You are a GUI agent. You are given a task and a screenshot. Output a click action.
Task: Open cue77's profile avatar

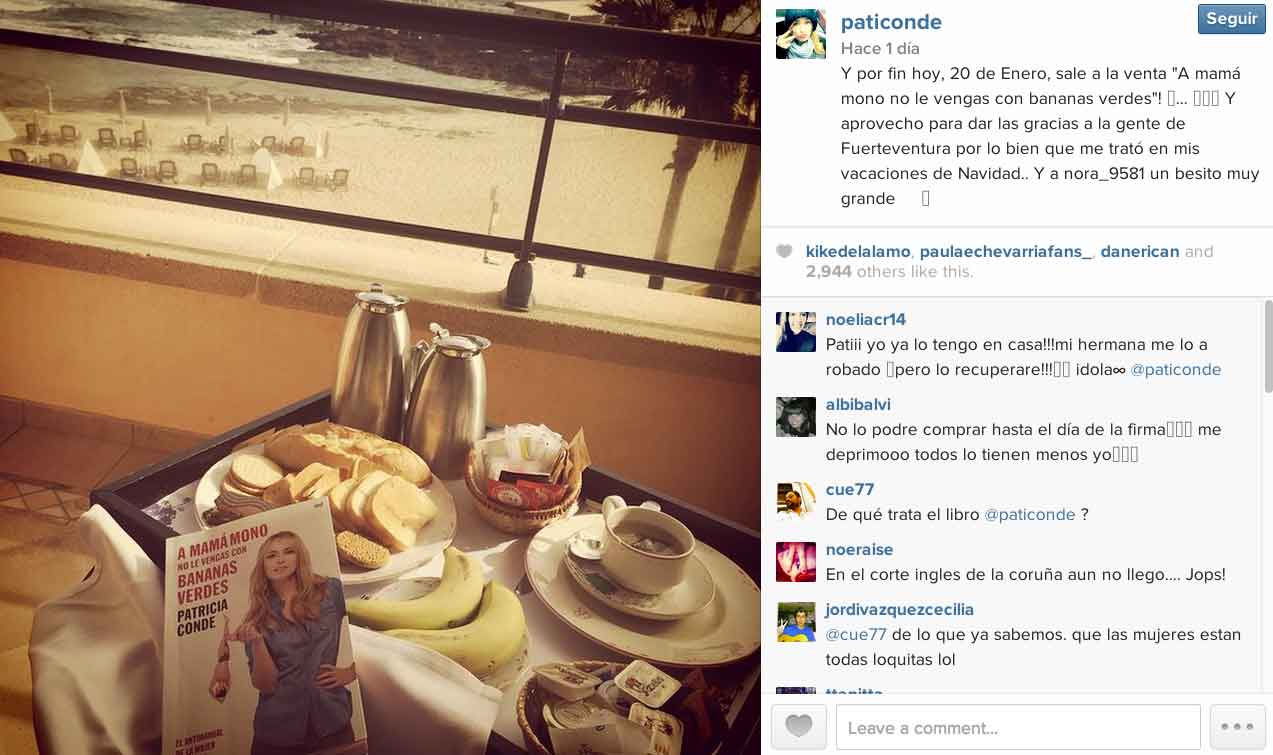point(796,501)
